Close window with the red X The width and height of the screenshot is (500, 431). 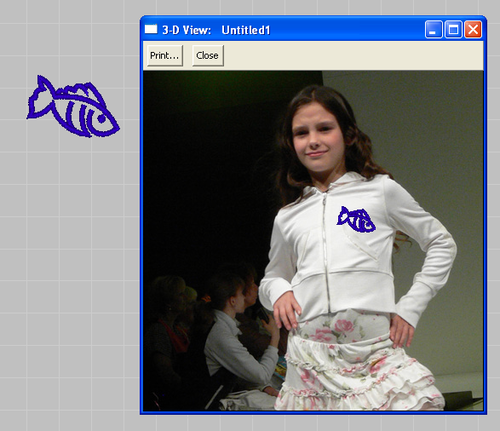pos(473,30)
